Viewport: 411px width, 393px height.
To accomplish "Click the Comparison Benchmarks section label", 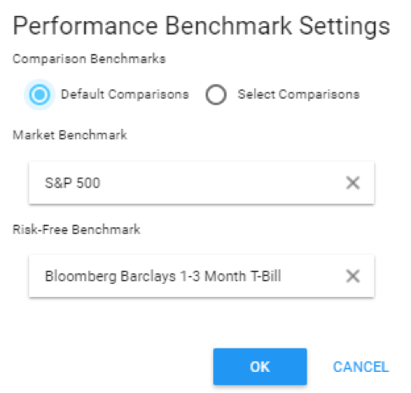I will point(89,59).
